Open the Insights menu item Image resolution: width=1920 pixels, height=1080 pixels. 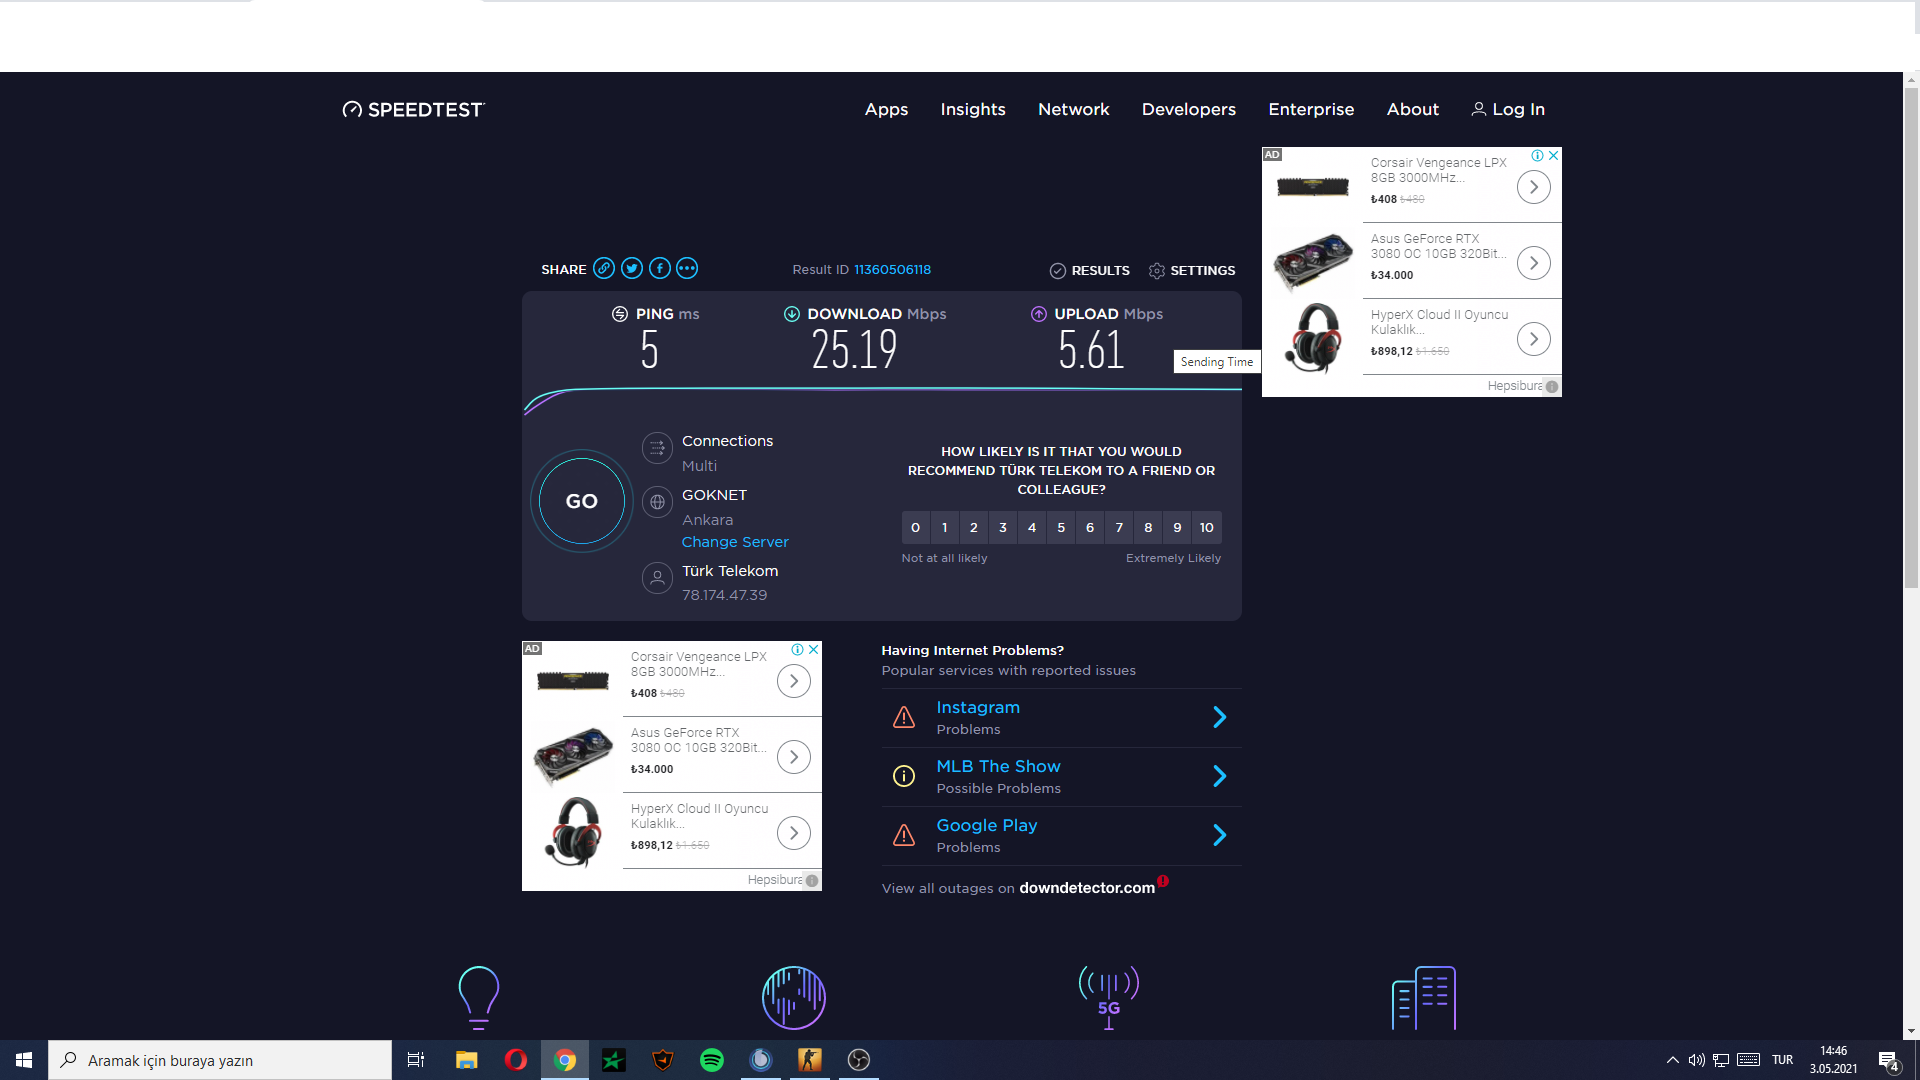coord(972,109)
